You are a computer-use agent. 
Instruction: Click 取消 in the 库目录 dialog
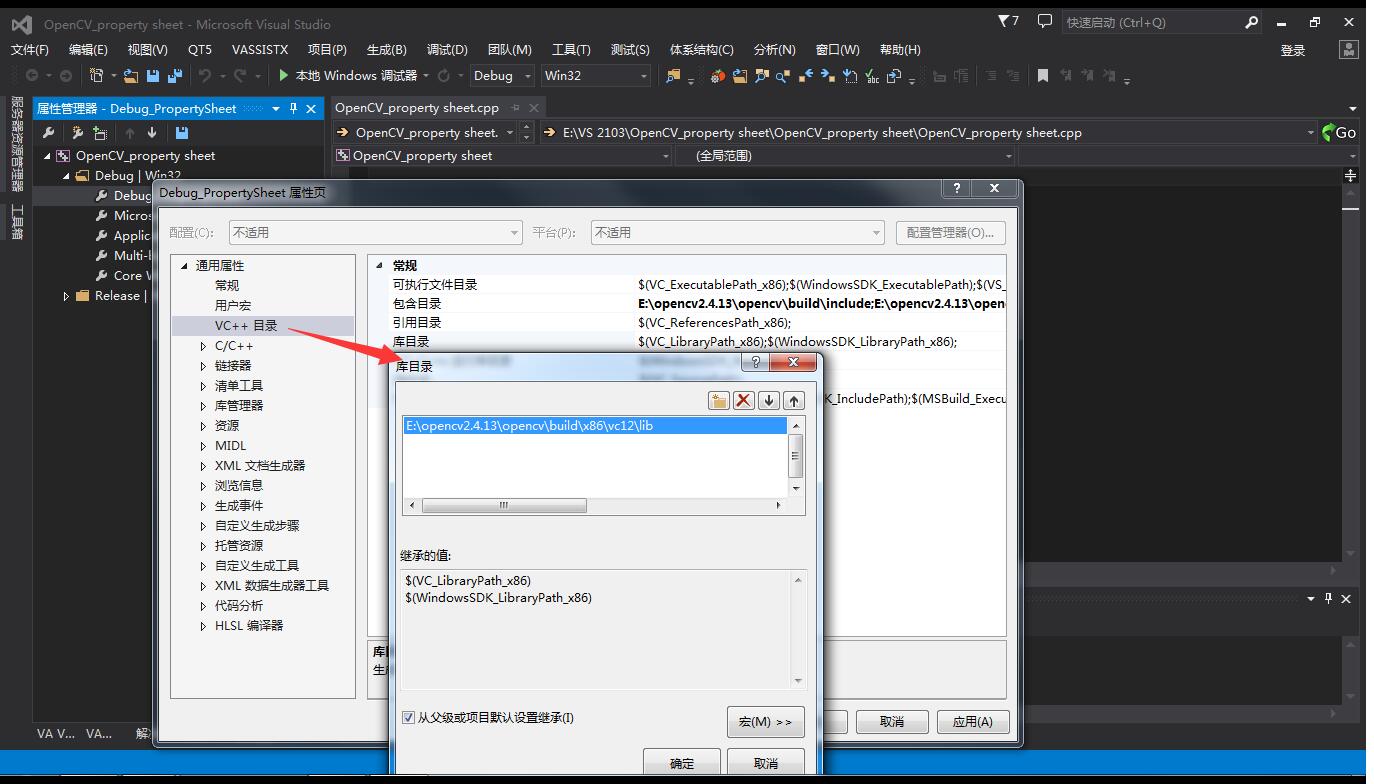pyautogui.click(x=766, y=763)
